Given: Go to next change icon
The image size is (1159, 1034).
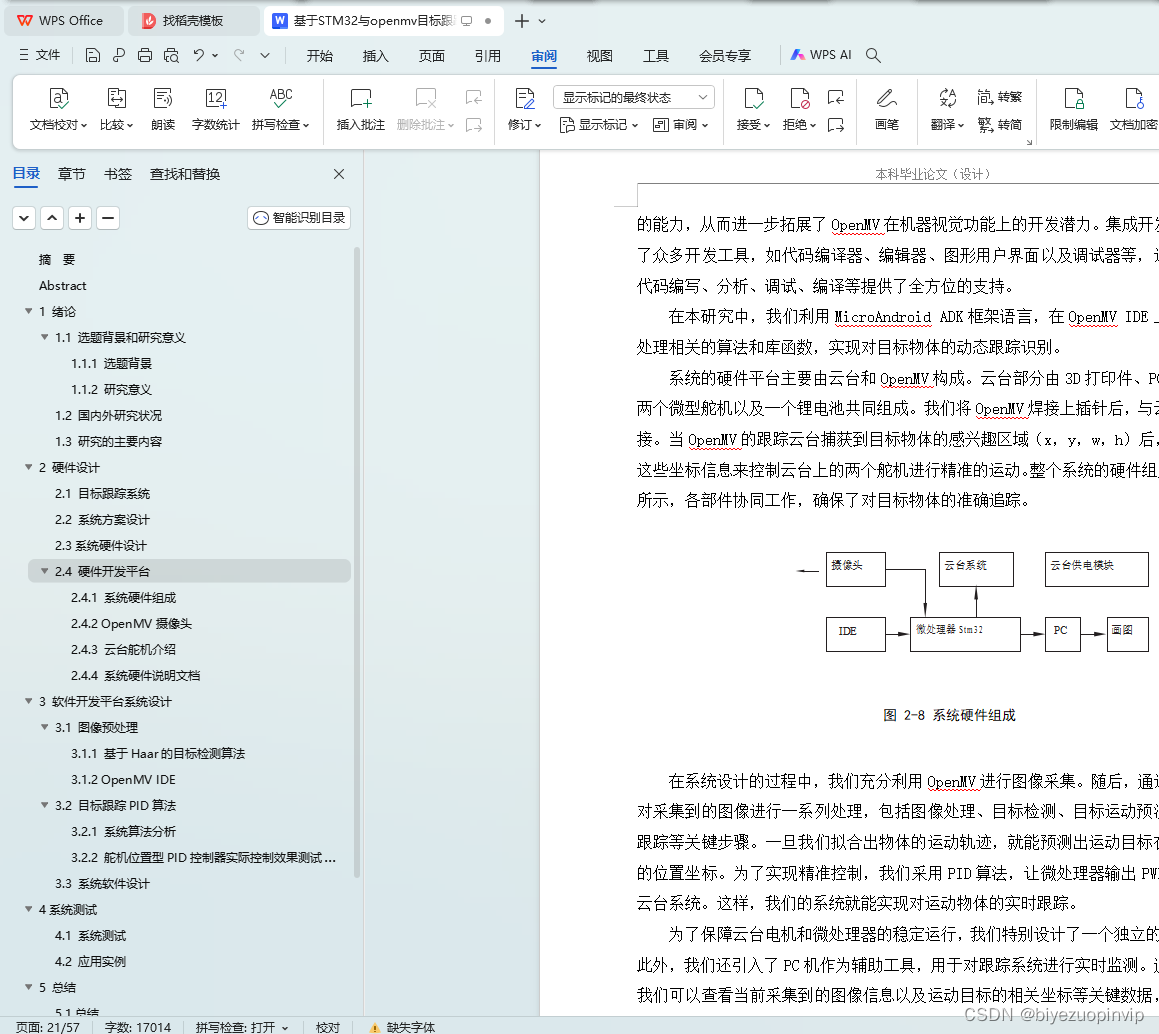Looking at the screenshot, I should (x=836, y=125).
